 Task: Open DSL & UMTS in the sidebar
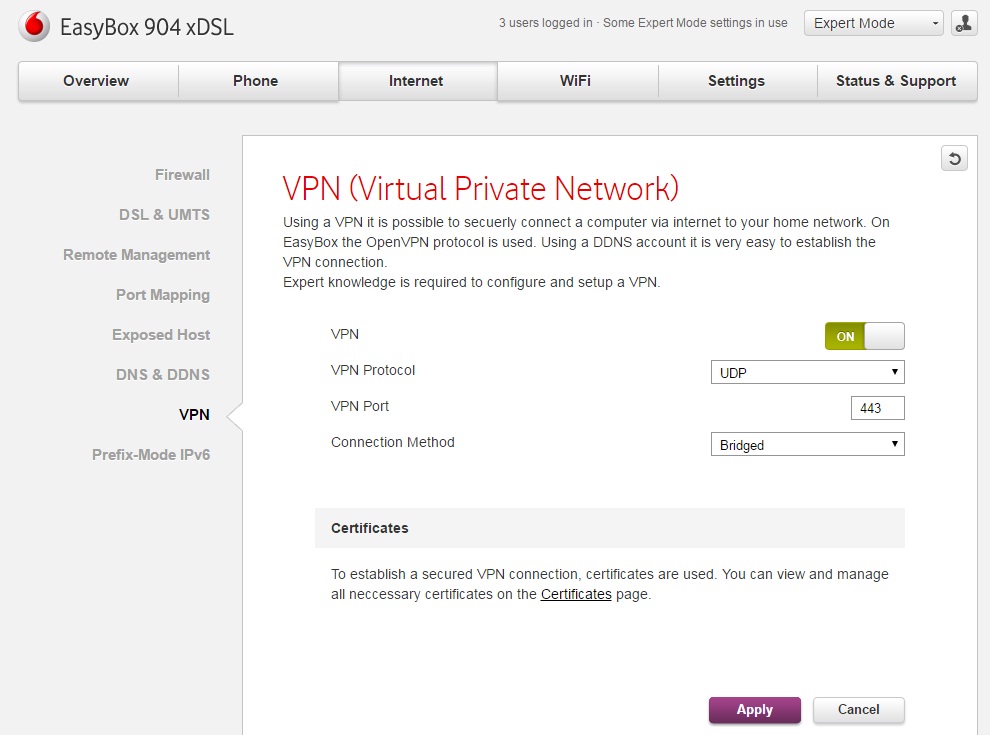tap(164, 215)
